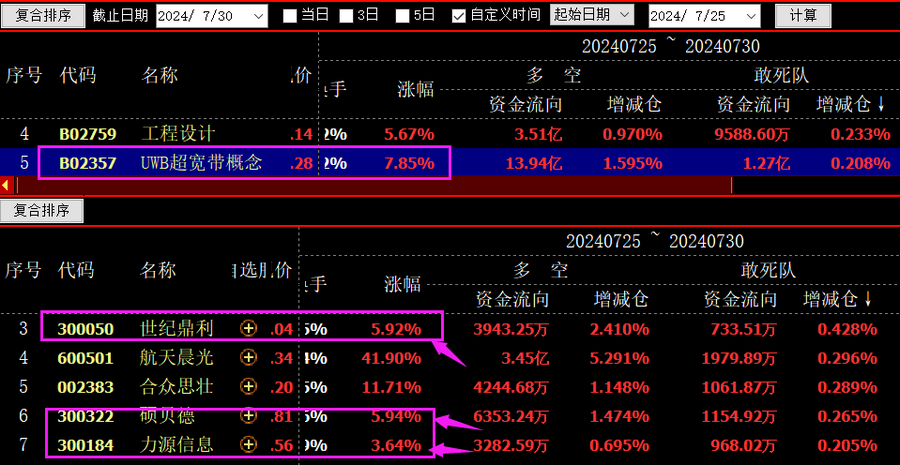Click lower 敢死队 资金流向 column header
Screen dimensions: 900x465
[x=740, y=299]
